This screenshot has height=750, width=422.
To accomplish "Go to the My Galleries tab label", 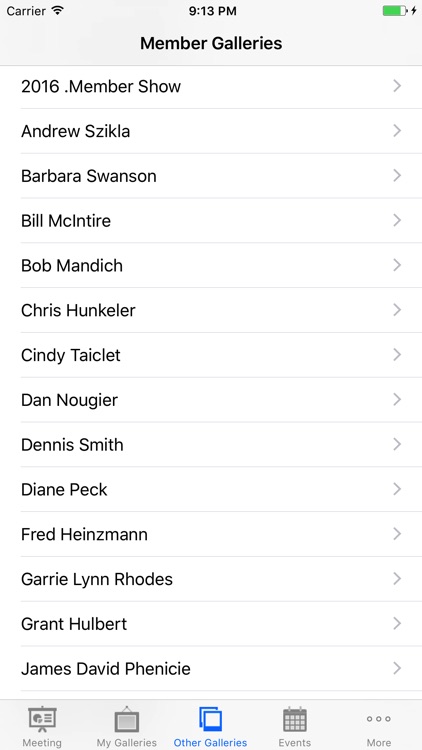I will (x=126, y=743).
